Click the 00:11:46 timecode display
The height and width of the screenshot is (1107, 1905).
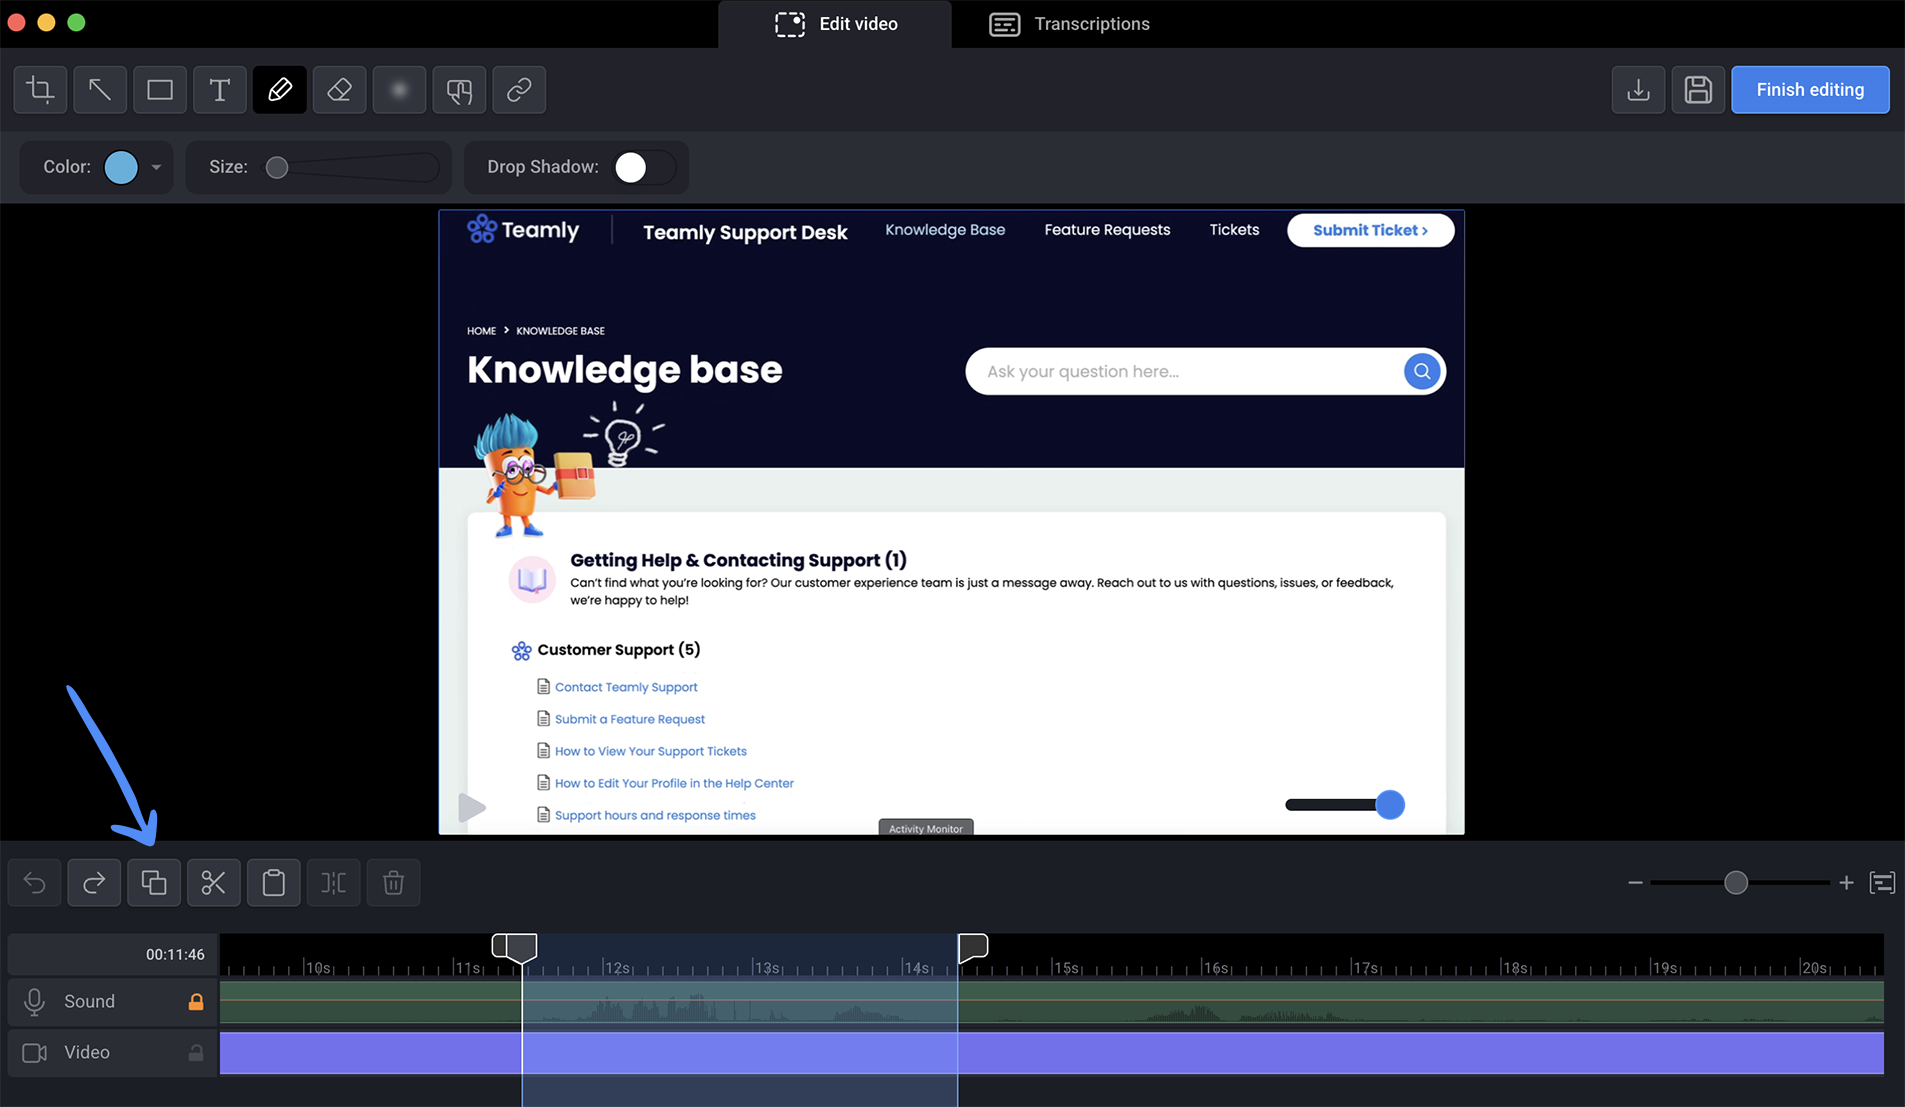coord(175,955)
